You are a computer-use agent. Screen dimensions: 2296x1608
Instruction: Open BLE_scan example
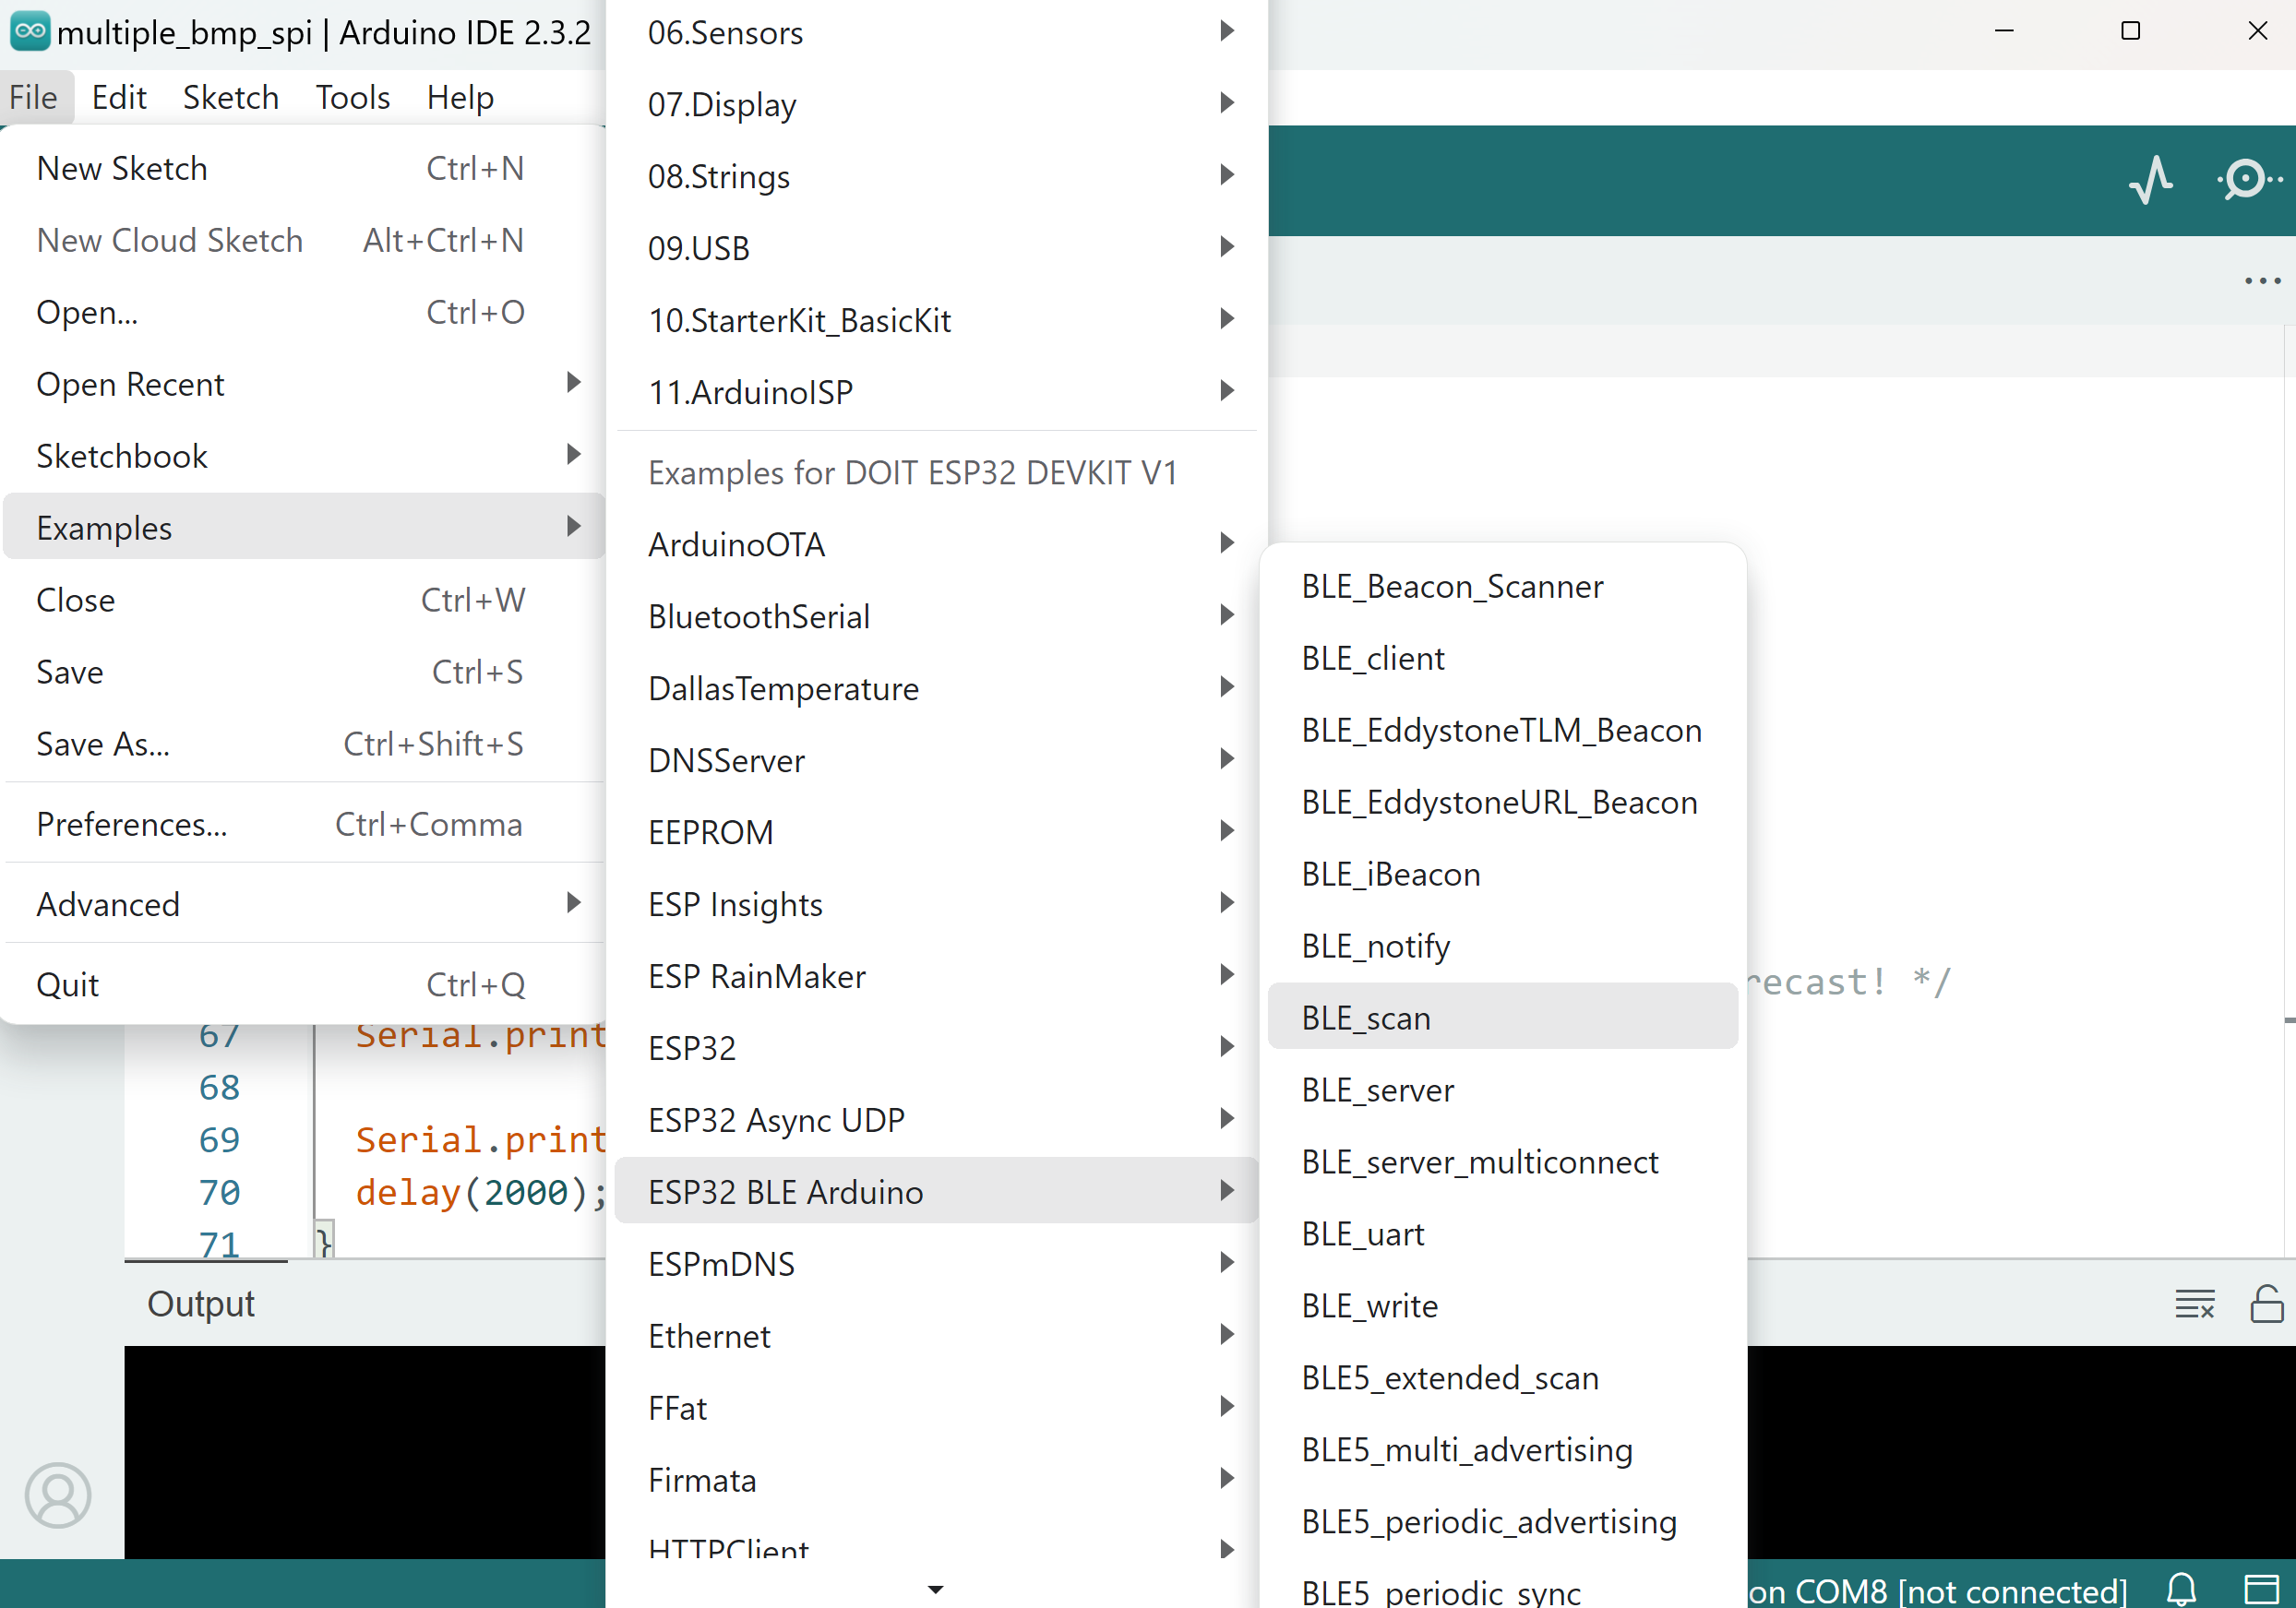(x=1503, y=1018)
